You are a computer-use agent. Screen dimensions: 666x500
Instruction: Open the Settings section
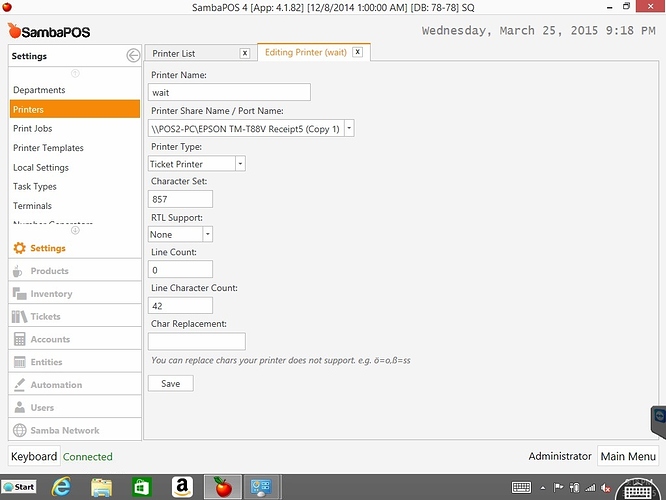[75, 248]
